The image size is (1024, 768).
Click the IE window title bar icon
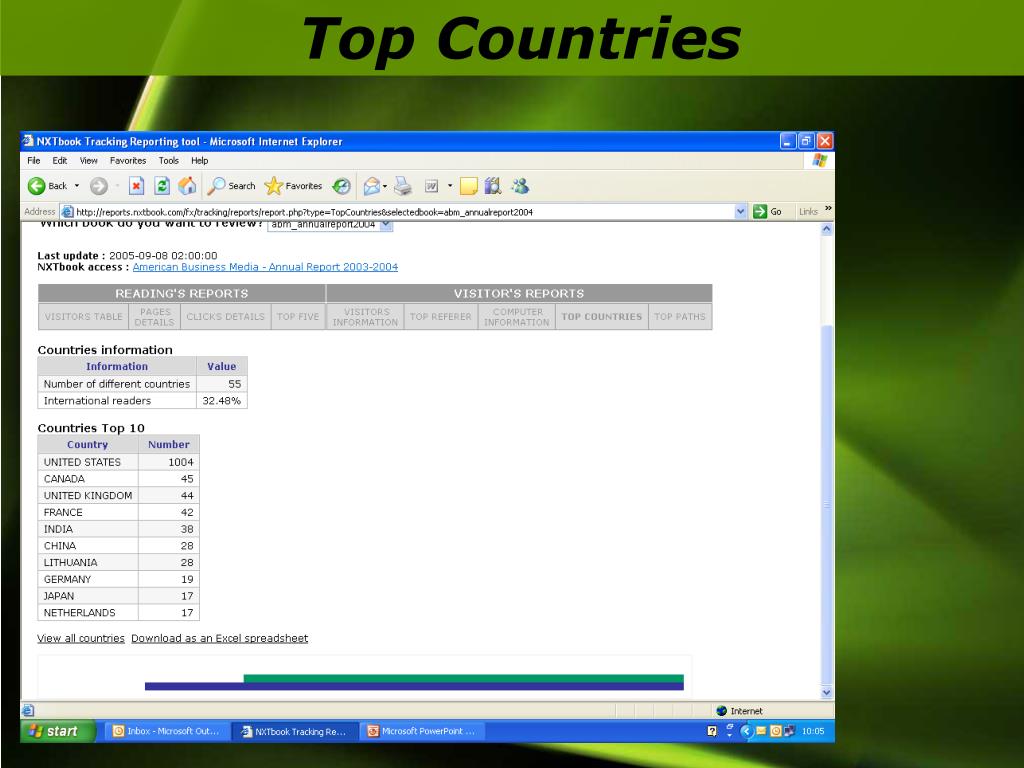pos(28,141)
